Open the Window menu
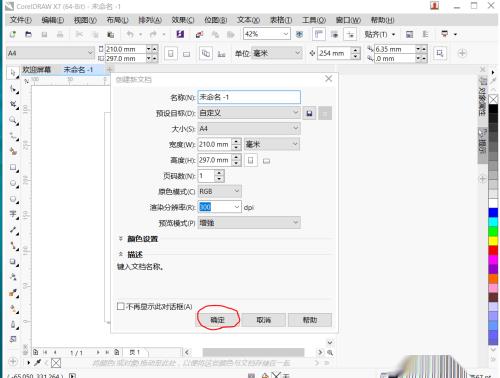Screen dimensions: 500x378 click(348, 20)
